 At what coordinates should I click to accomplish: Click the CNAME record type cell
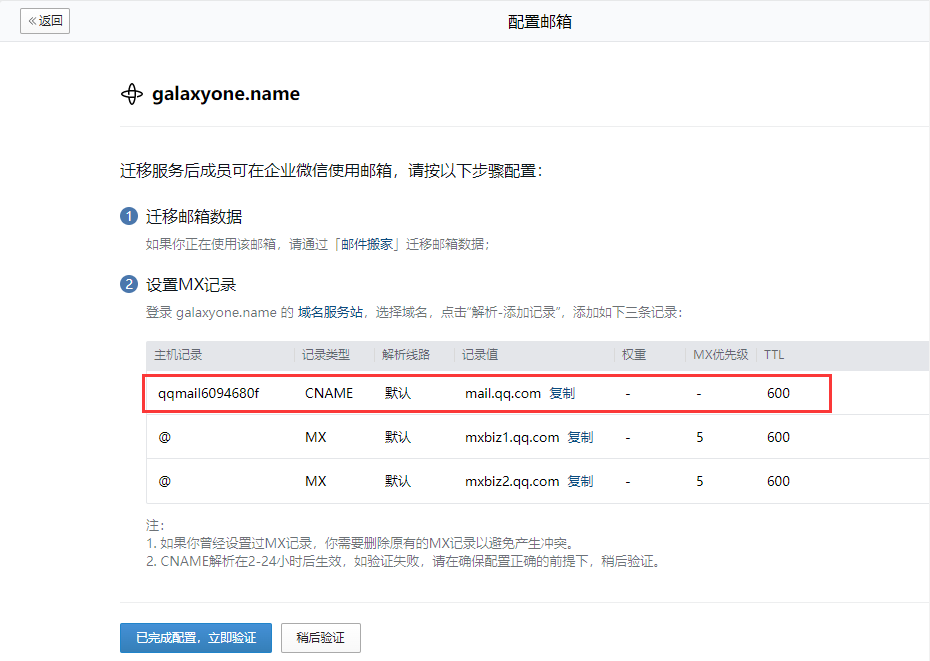click(329, 393)
